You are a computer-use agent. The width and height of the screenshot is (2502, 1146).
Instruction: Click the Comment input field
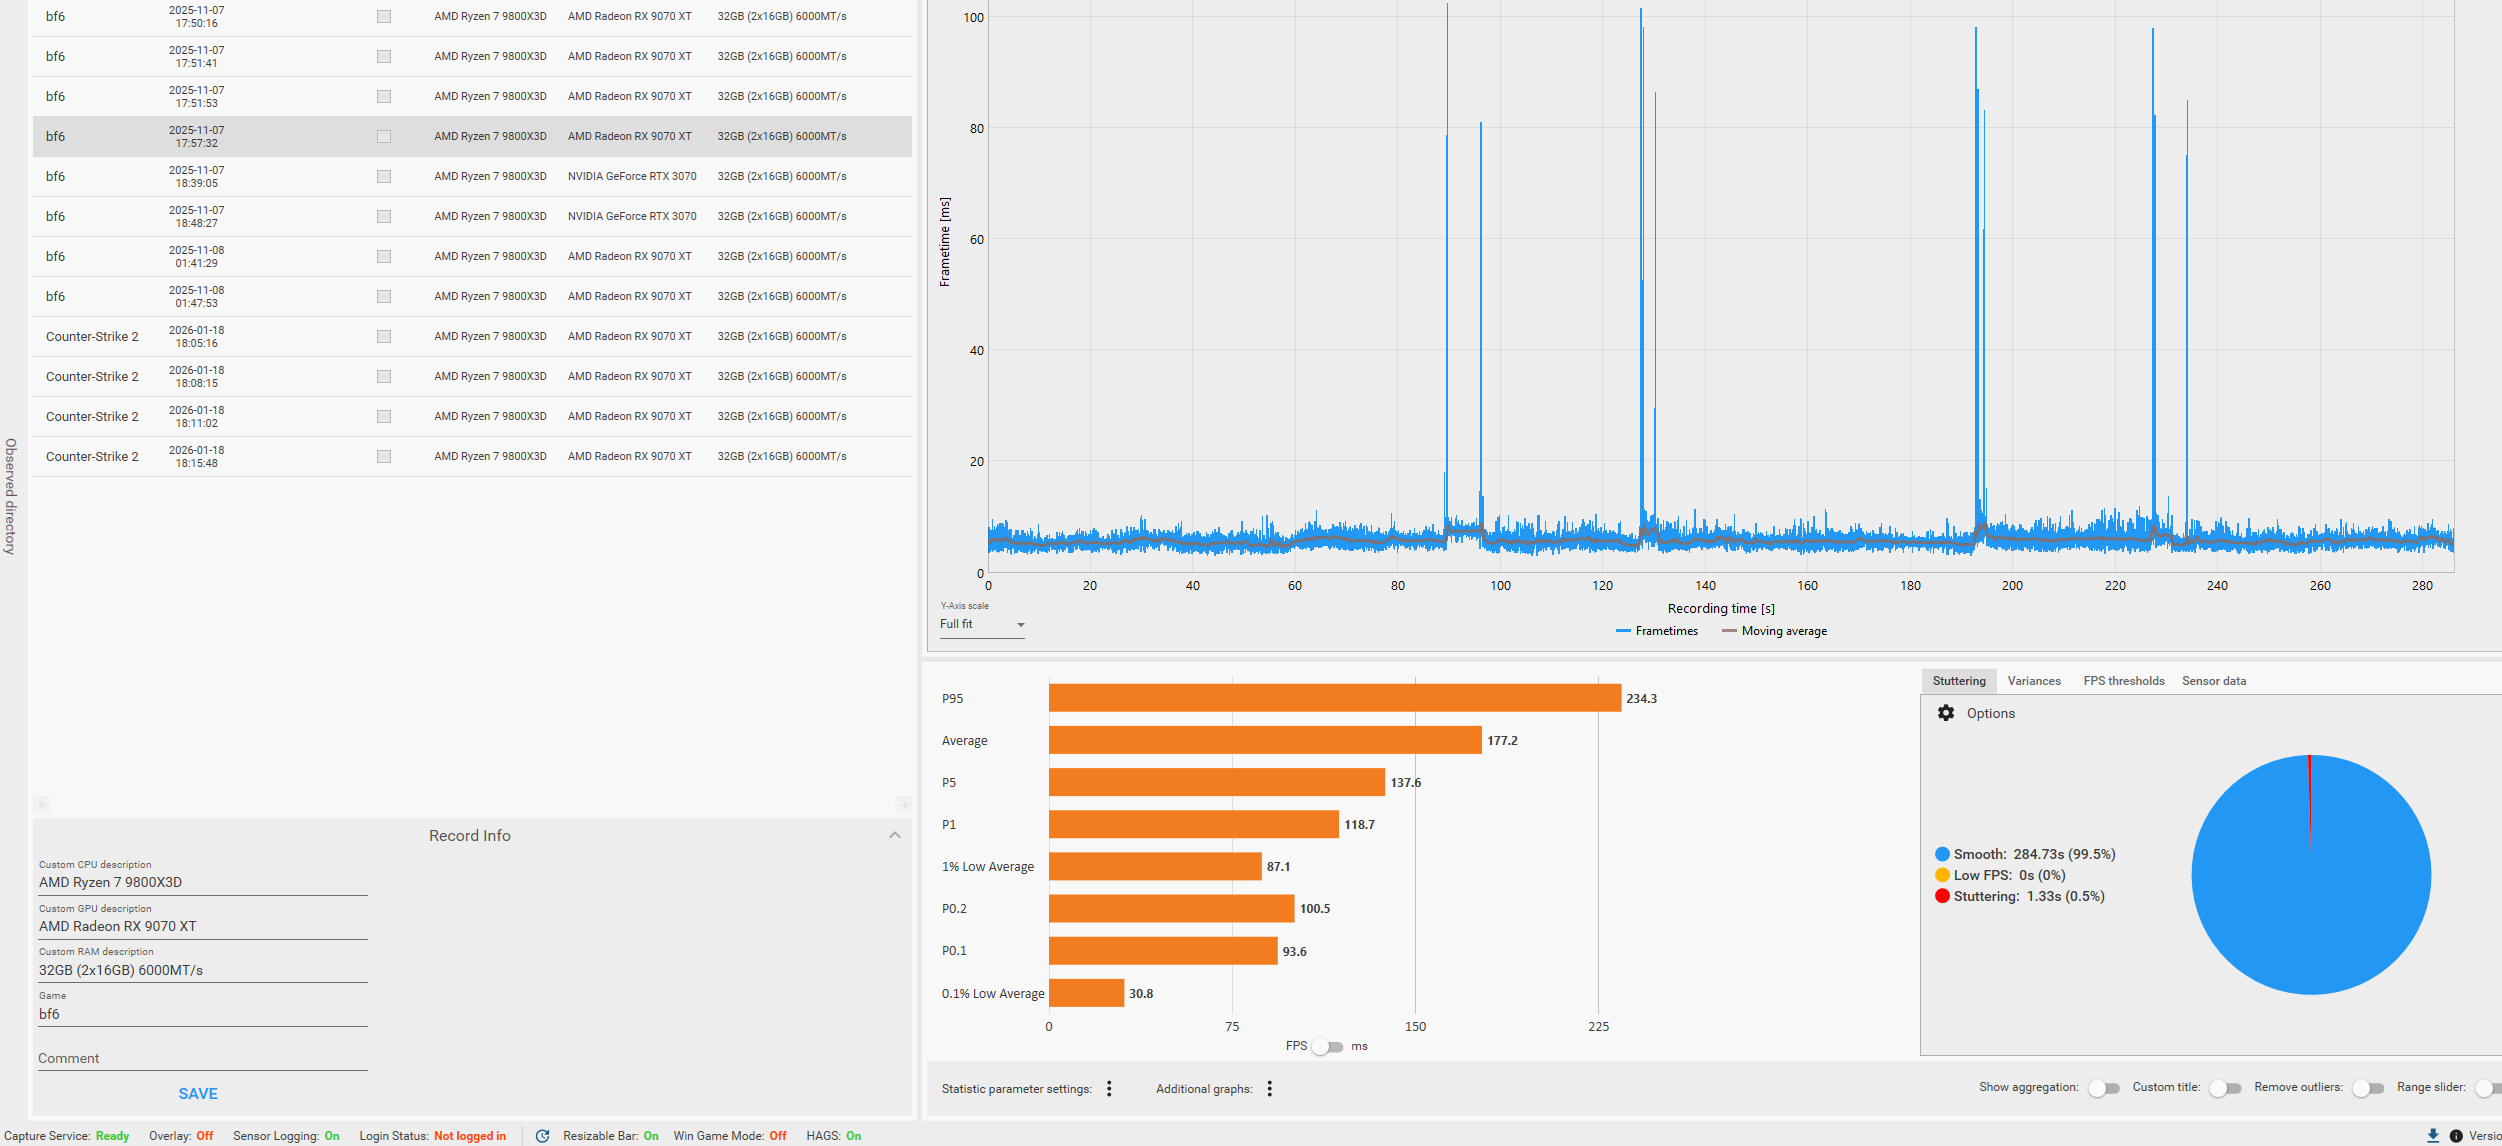[202, 1059]
